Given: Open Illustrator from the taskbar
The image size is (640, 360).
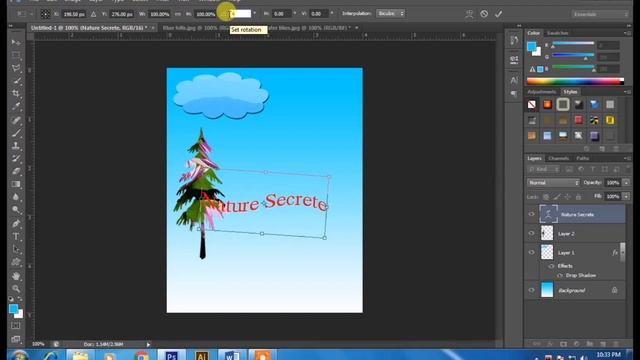Looking at the screenshot, I should tap(202, 355).
